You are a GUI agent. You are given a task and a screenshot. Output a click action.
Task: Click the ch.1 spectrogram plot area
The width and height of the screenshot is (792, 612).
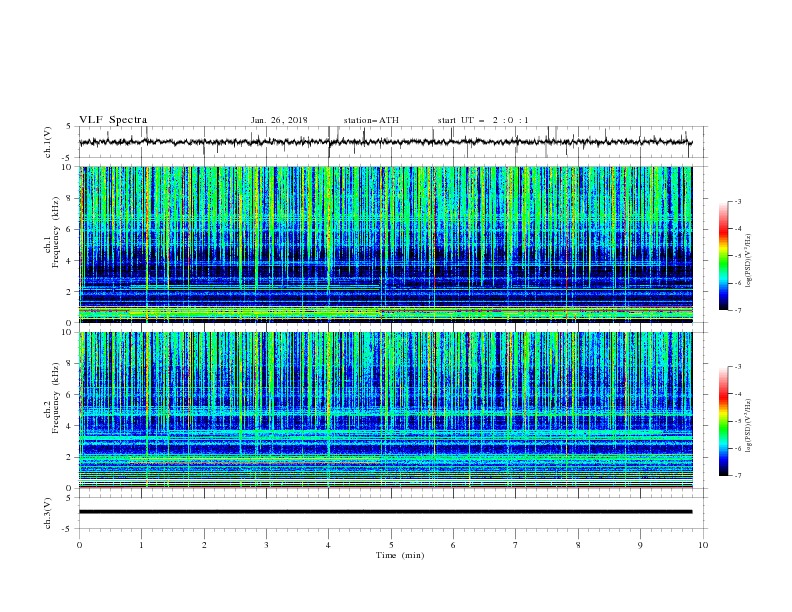pyautogui.click(x=386, y=244)
